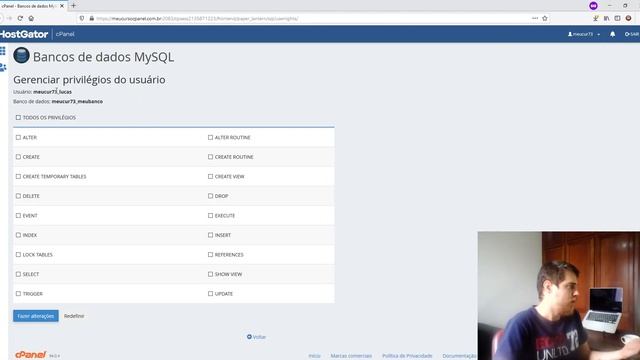Open the Início footer link
This screenshot has height=360, width=640.
tap(314, 356)
